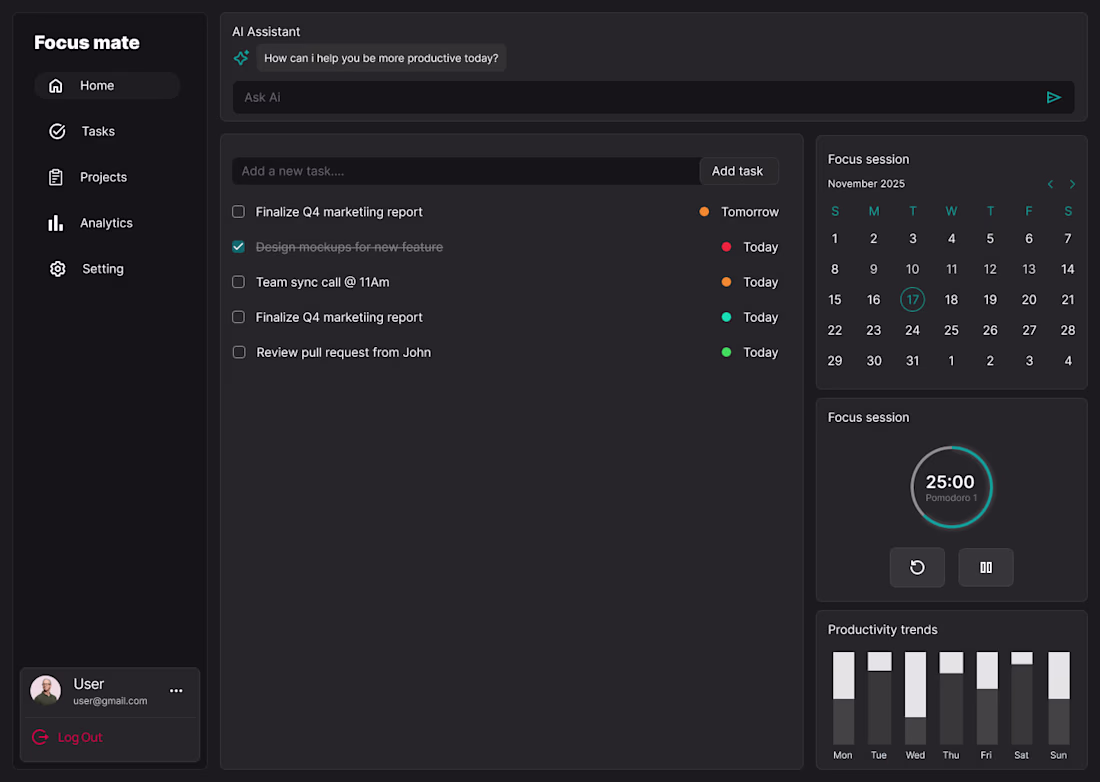Uncheck the Design mockups task

239,247
